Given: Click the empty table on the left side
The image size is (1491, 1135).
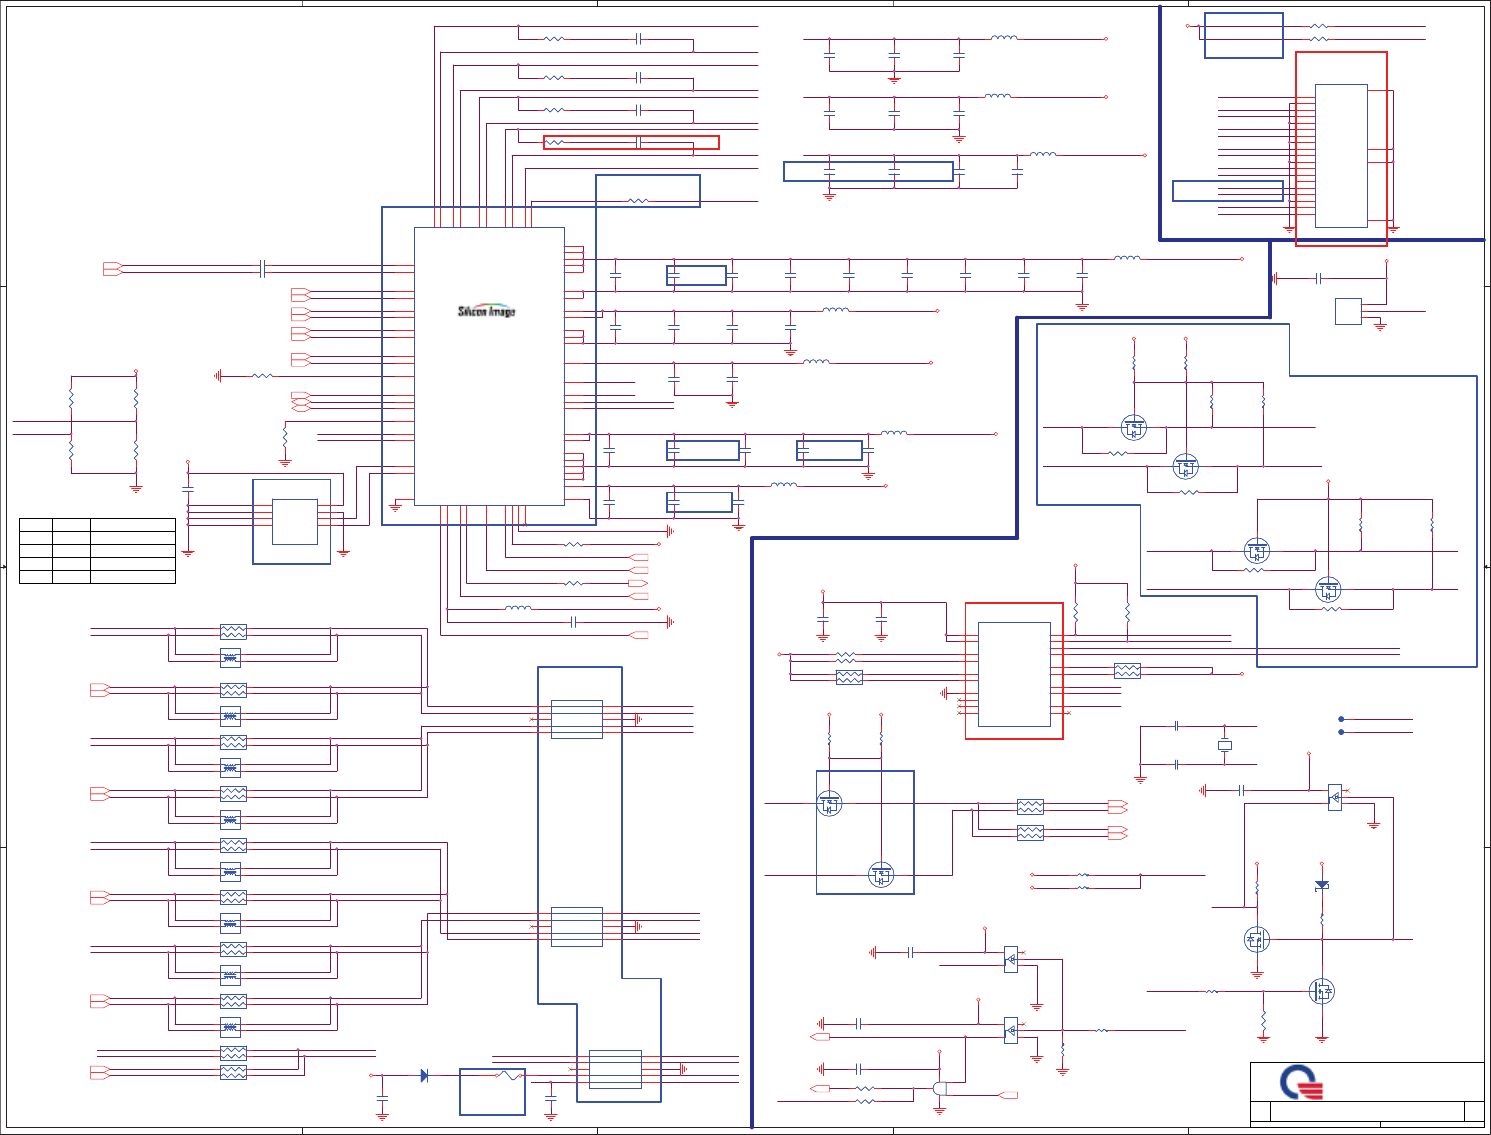Looking at the screenshot, I should pyautogui.click(x=97, y=550).
